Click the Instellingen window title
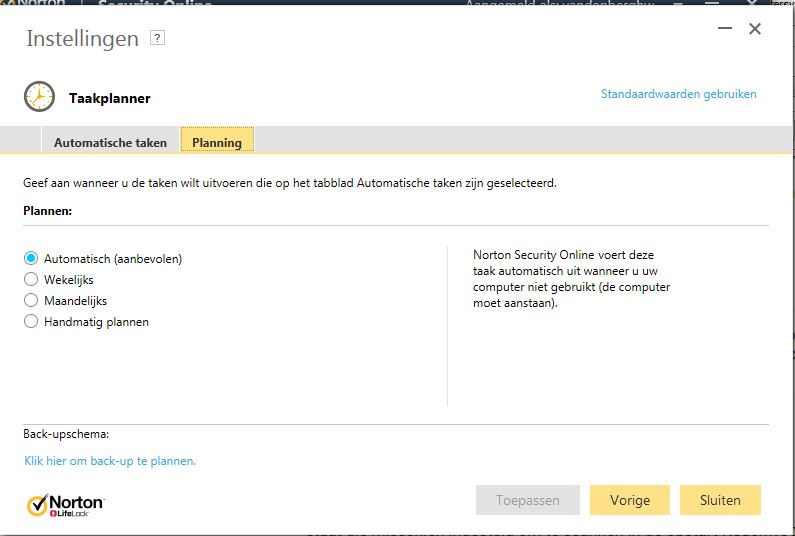795x536 pixels. pyautogui.click(x=82, y=39)
